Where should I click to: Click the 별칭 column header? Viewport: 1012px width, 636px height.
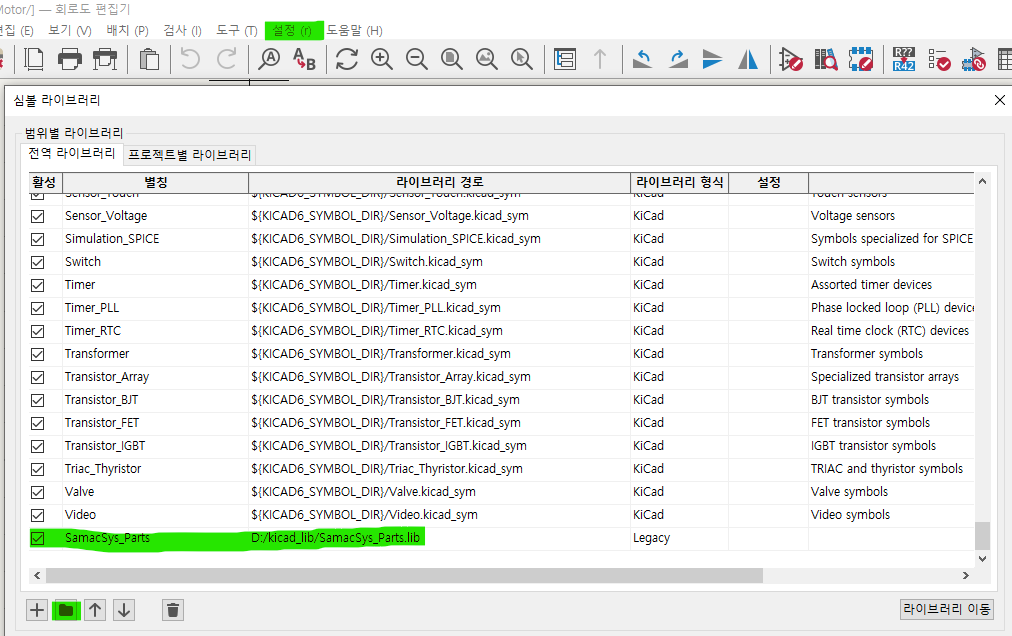[x=156, y=183]
